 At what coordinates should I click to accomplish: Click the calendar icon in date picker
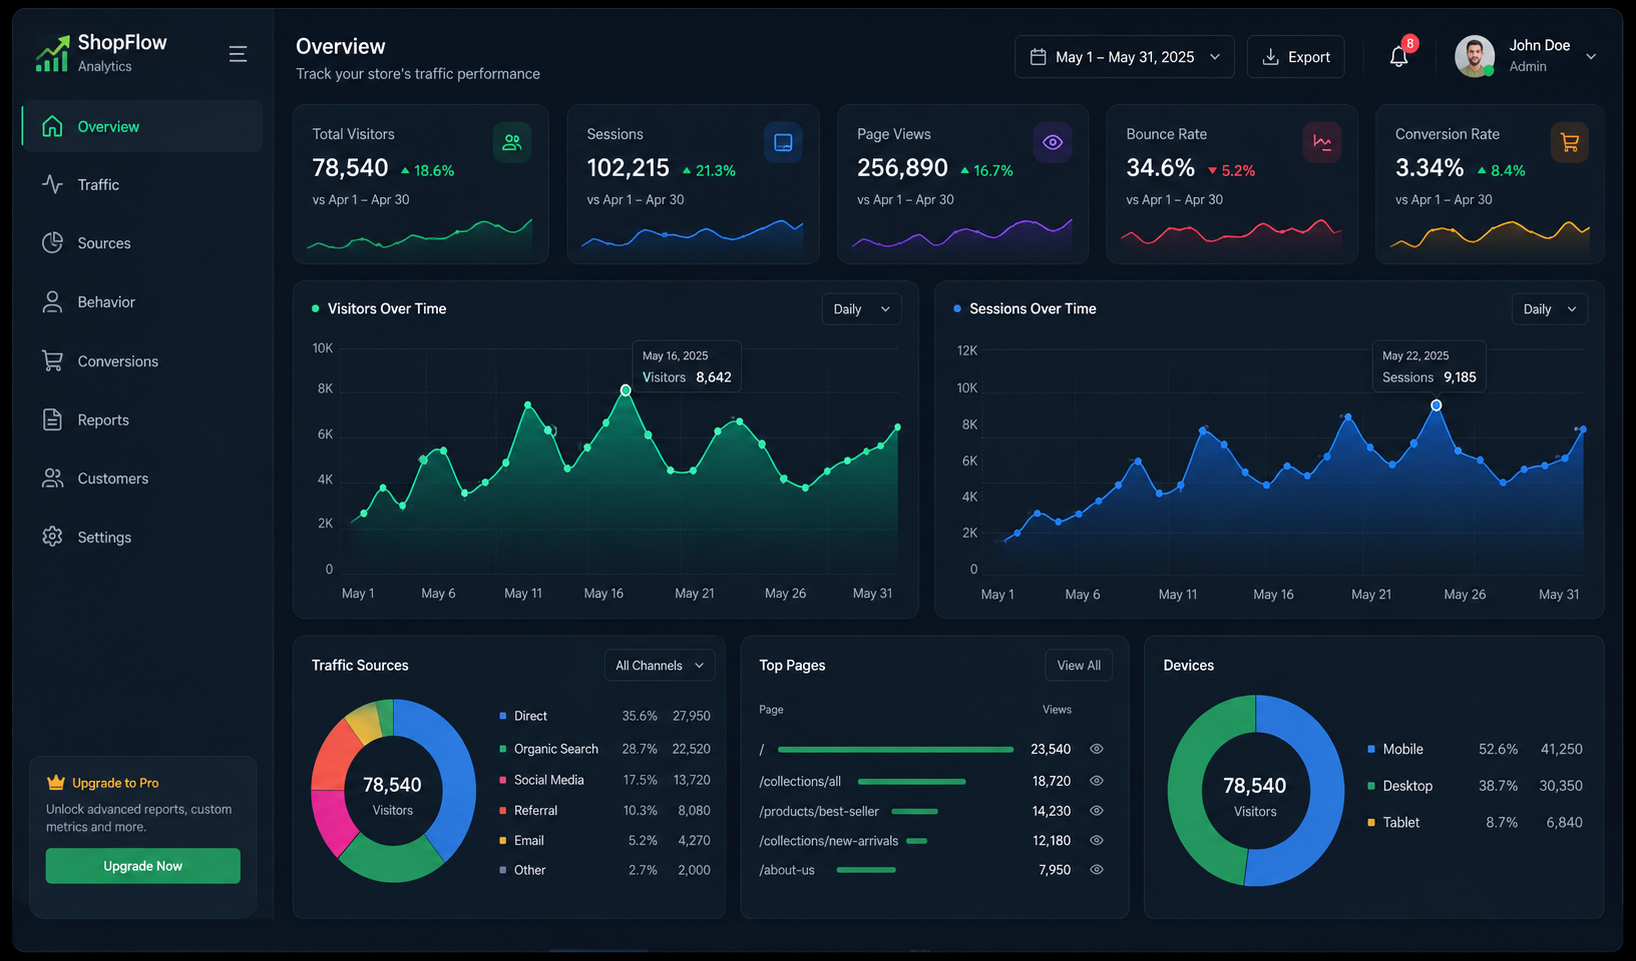click(1038, 57)
